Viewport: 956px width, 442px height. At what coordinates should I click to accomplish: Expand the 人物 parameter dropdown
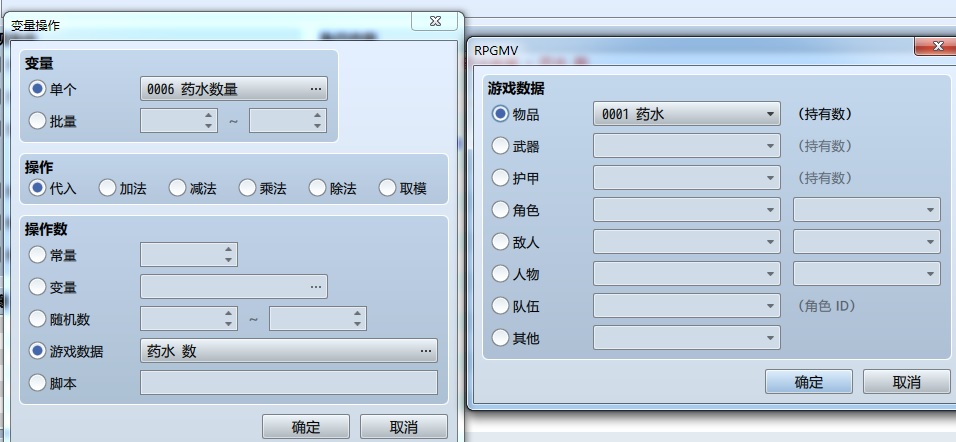coord(866,274)
